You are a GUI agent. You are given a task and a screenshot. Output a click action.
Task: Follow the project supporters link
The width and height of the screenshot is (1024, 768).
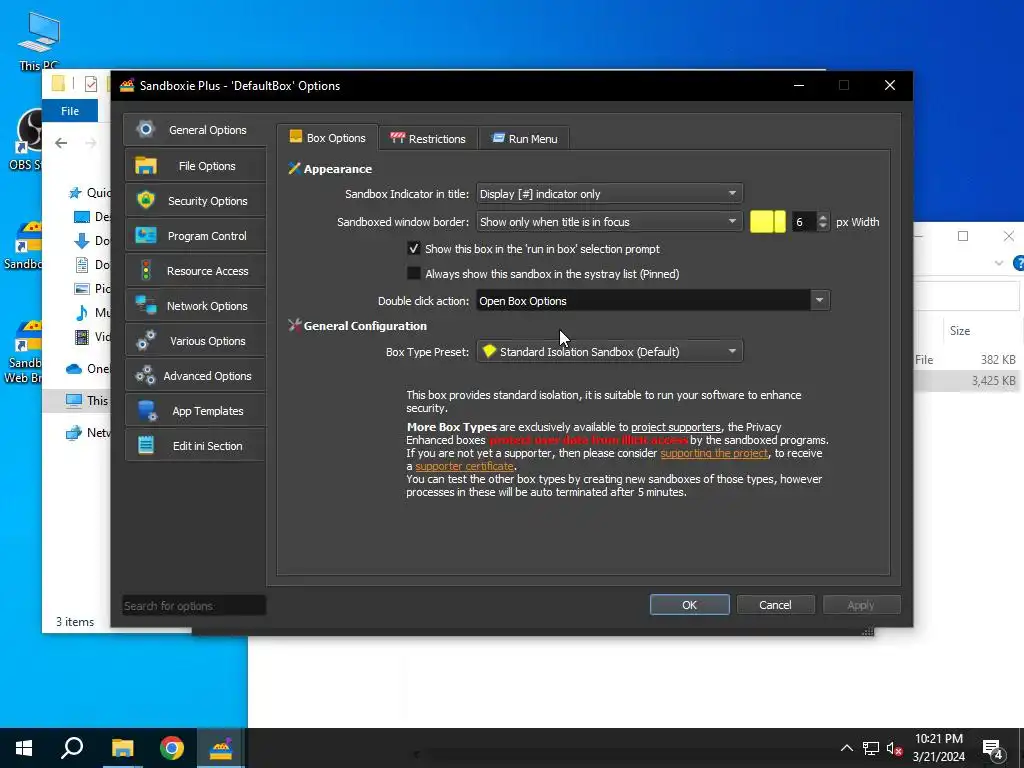pyautogui.click(x=675, y=427)
